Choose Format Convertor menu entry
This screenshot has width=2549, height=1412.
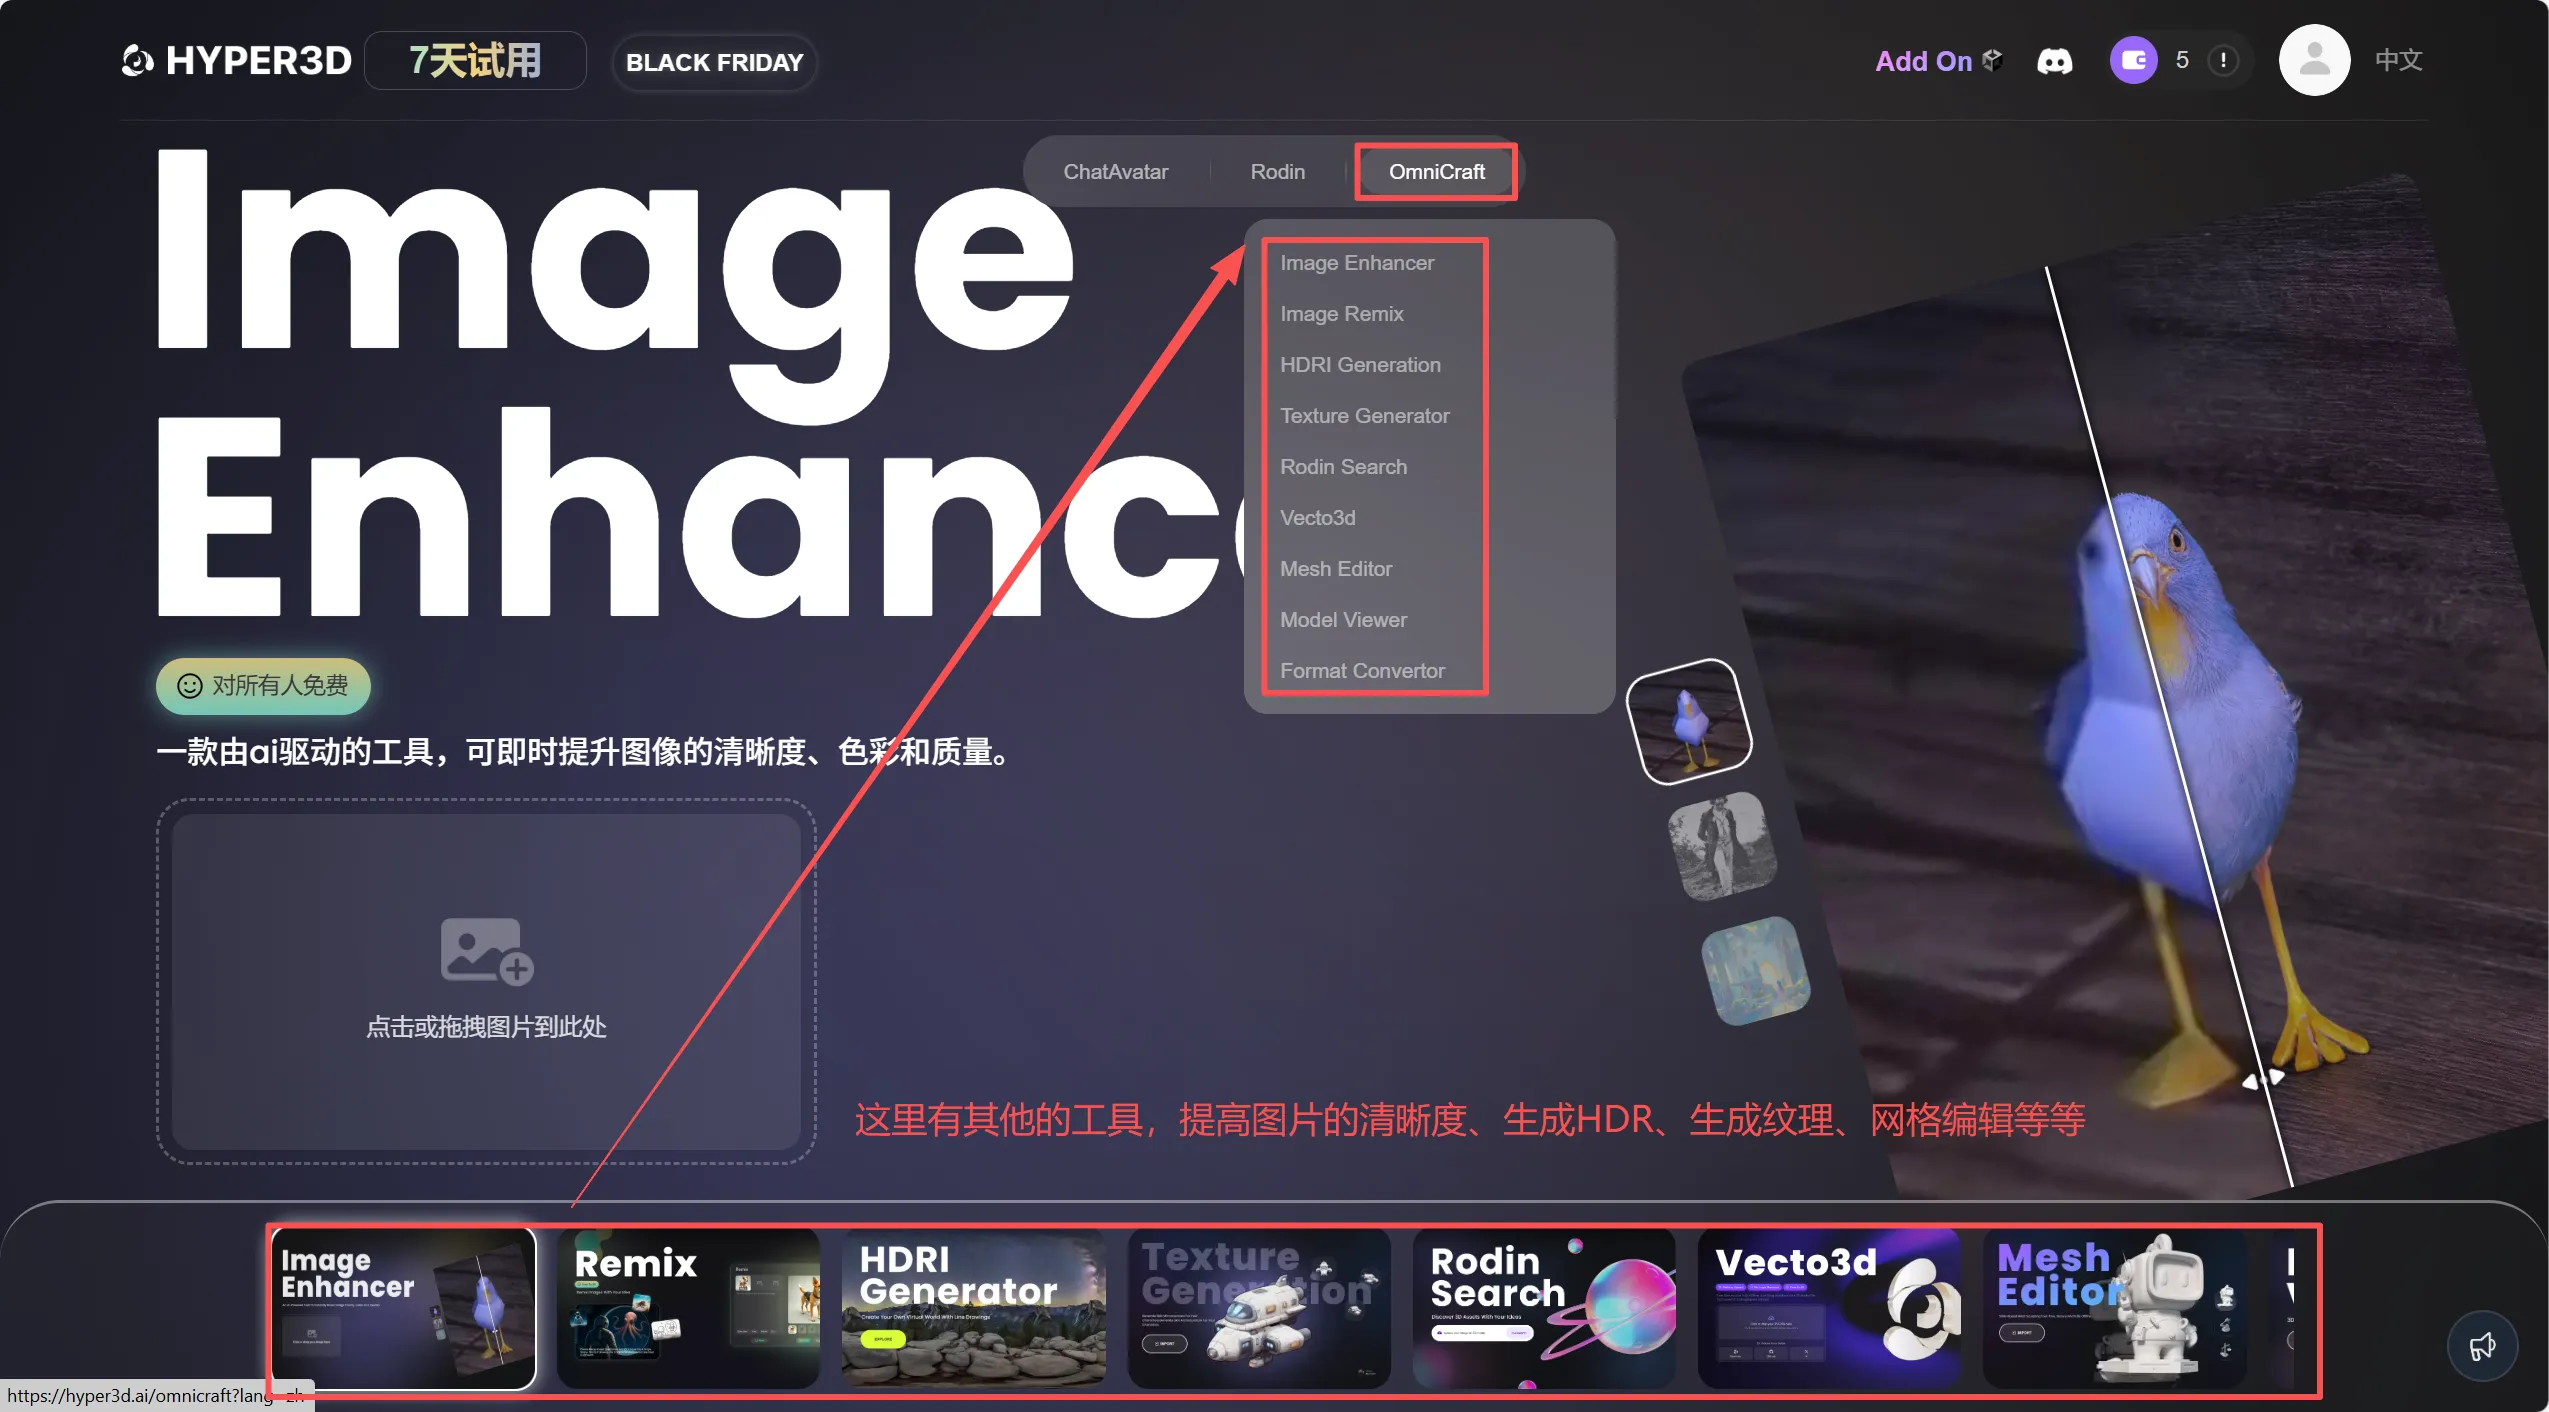1362,671
